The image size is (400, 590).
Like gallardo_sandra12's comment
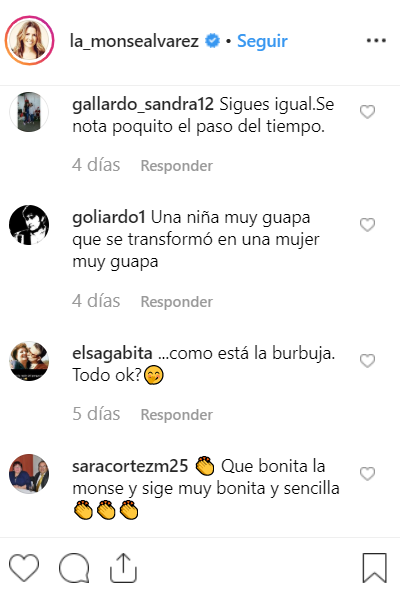click(x=367, y=112)
